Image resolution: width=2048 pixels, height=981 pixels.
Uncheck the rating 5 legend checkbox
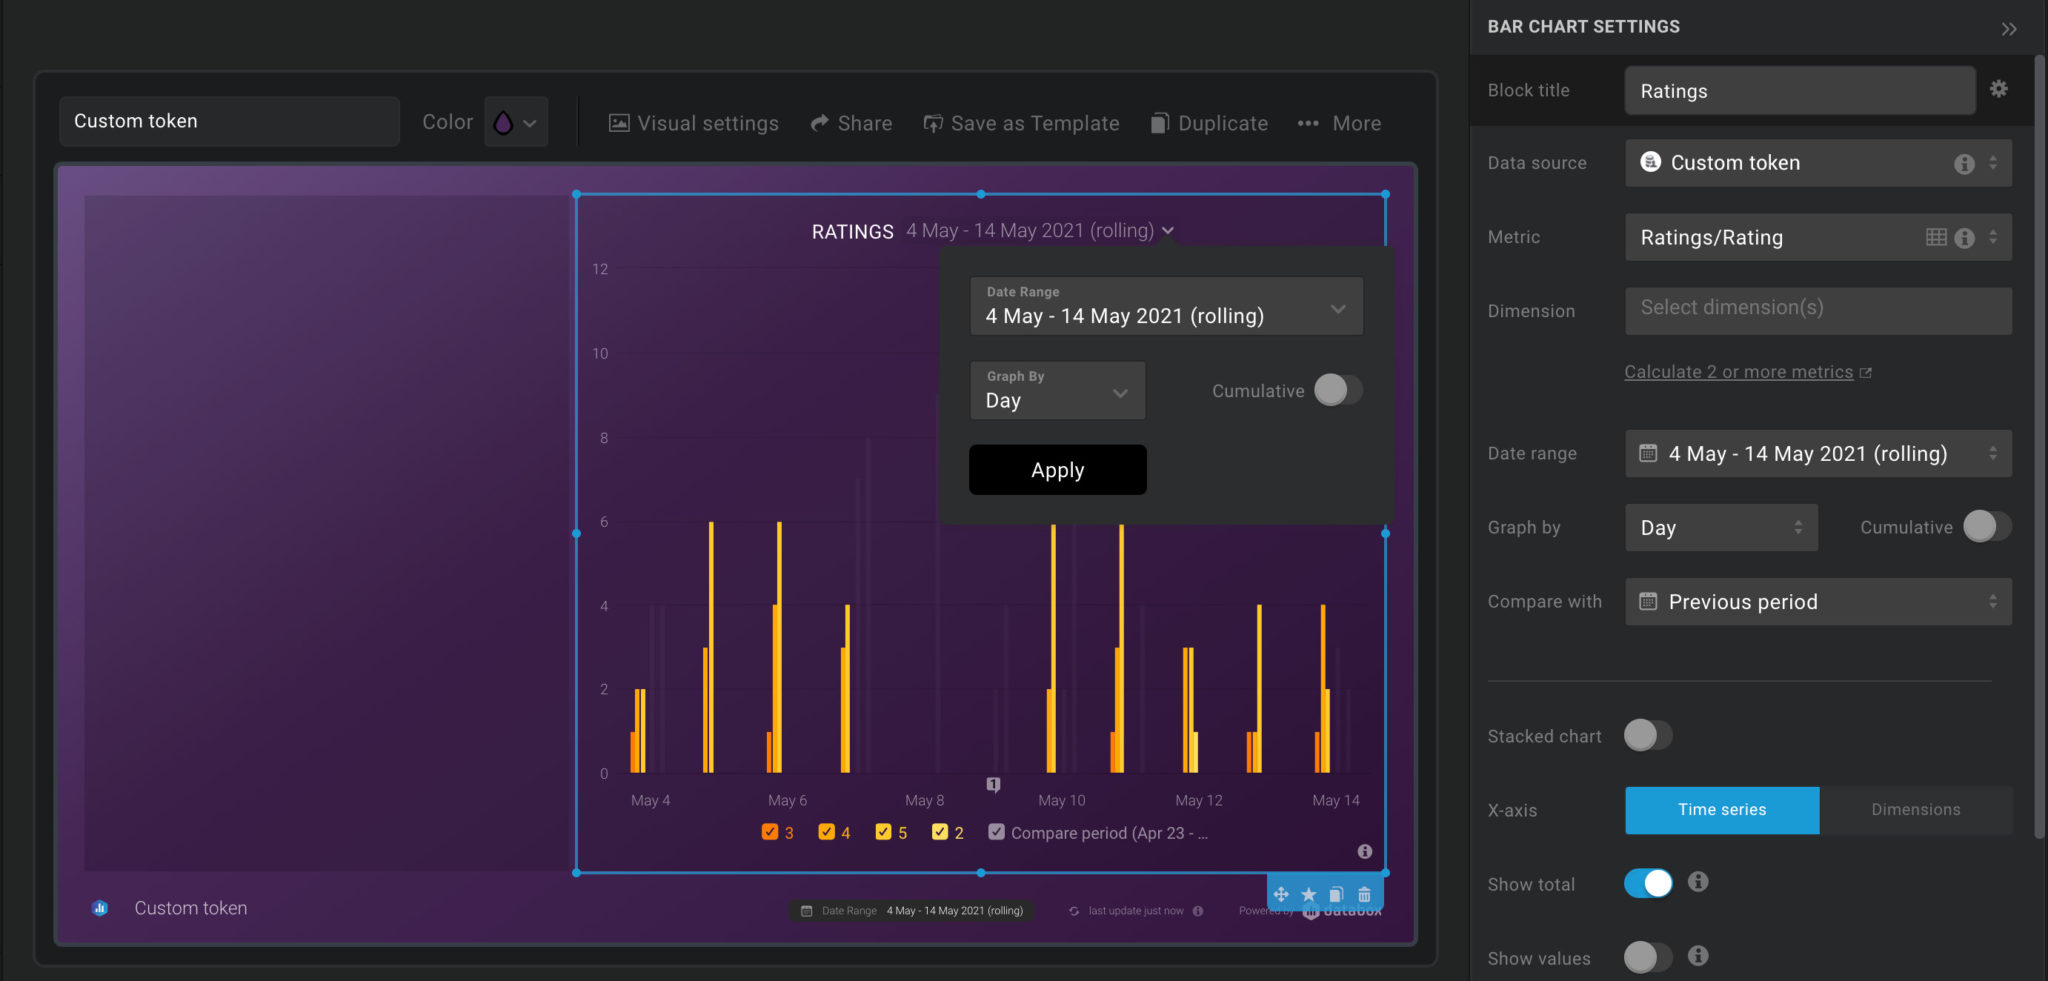tap(883, 831)
